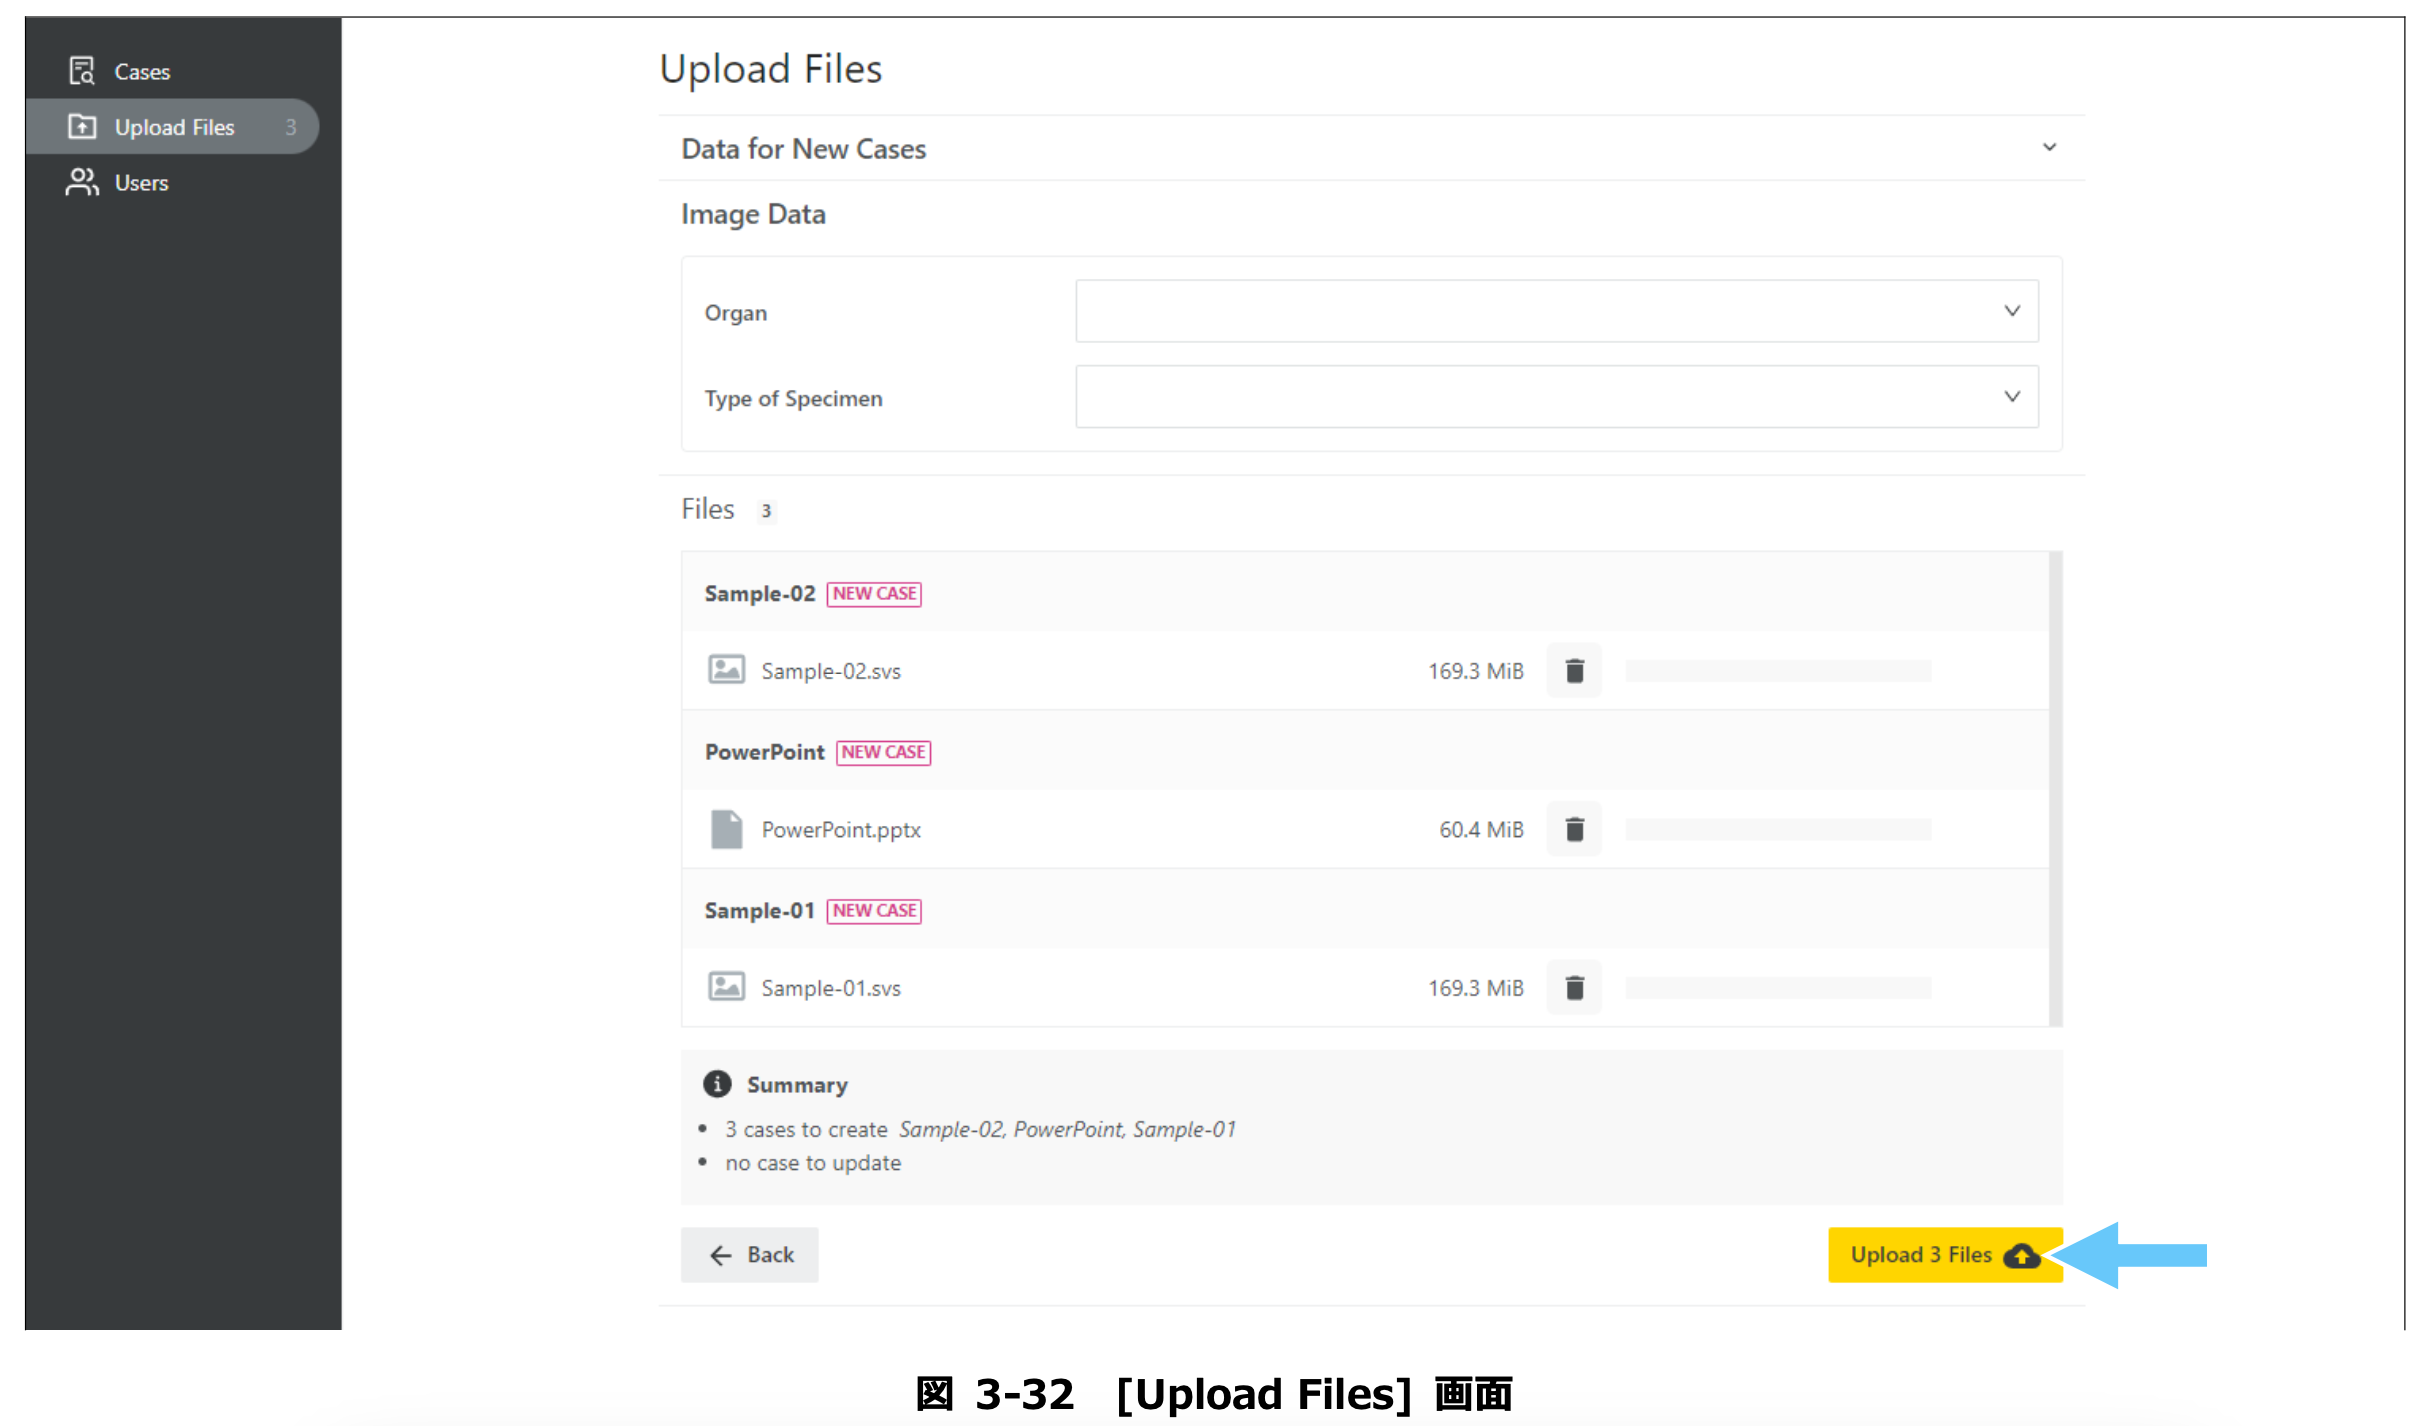Delete Sample-02.svs with trash icon
The height and width of the screenshot is (1426, 2426).
coord(1574,670)
